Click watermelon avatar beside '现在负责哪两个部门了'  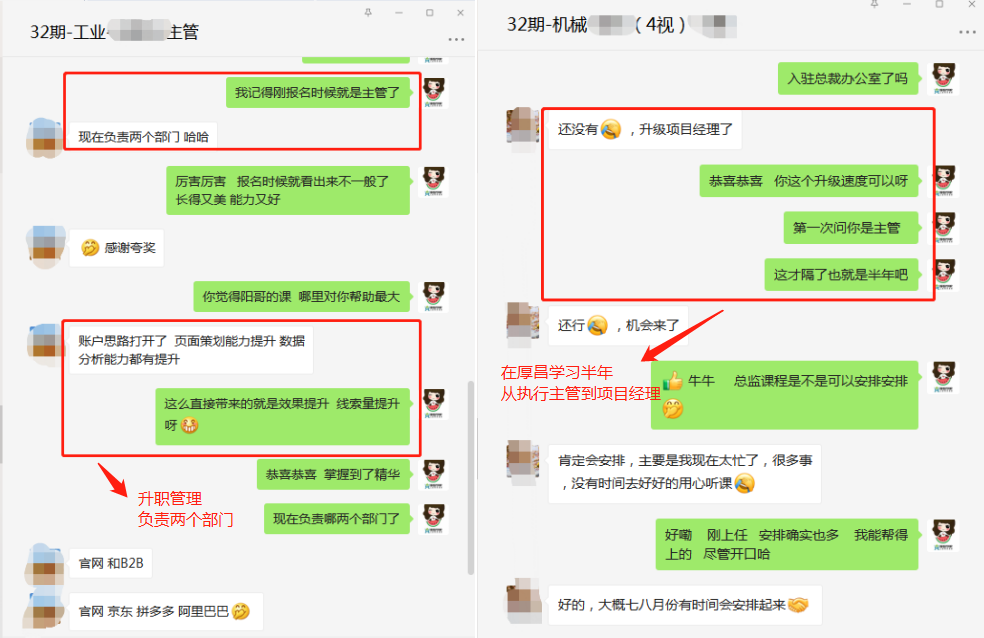434,519
